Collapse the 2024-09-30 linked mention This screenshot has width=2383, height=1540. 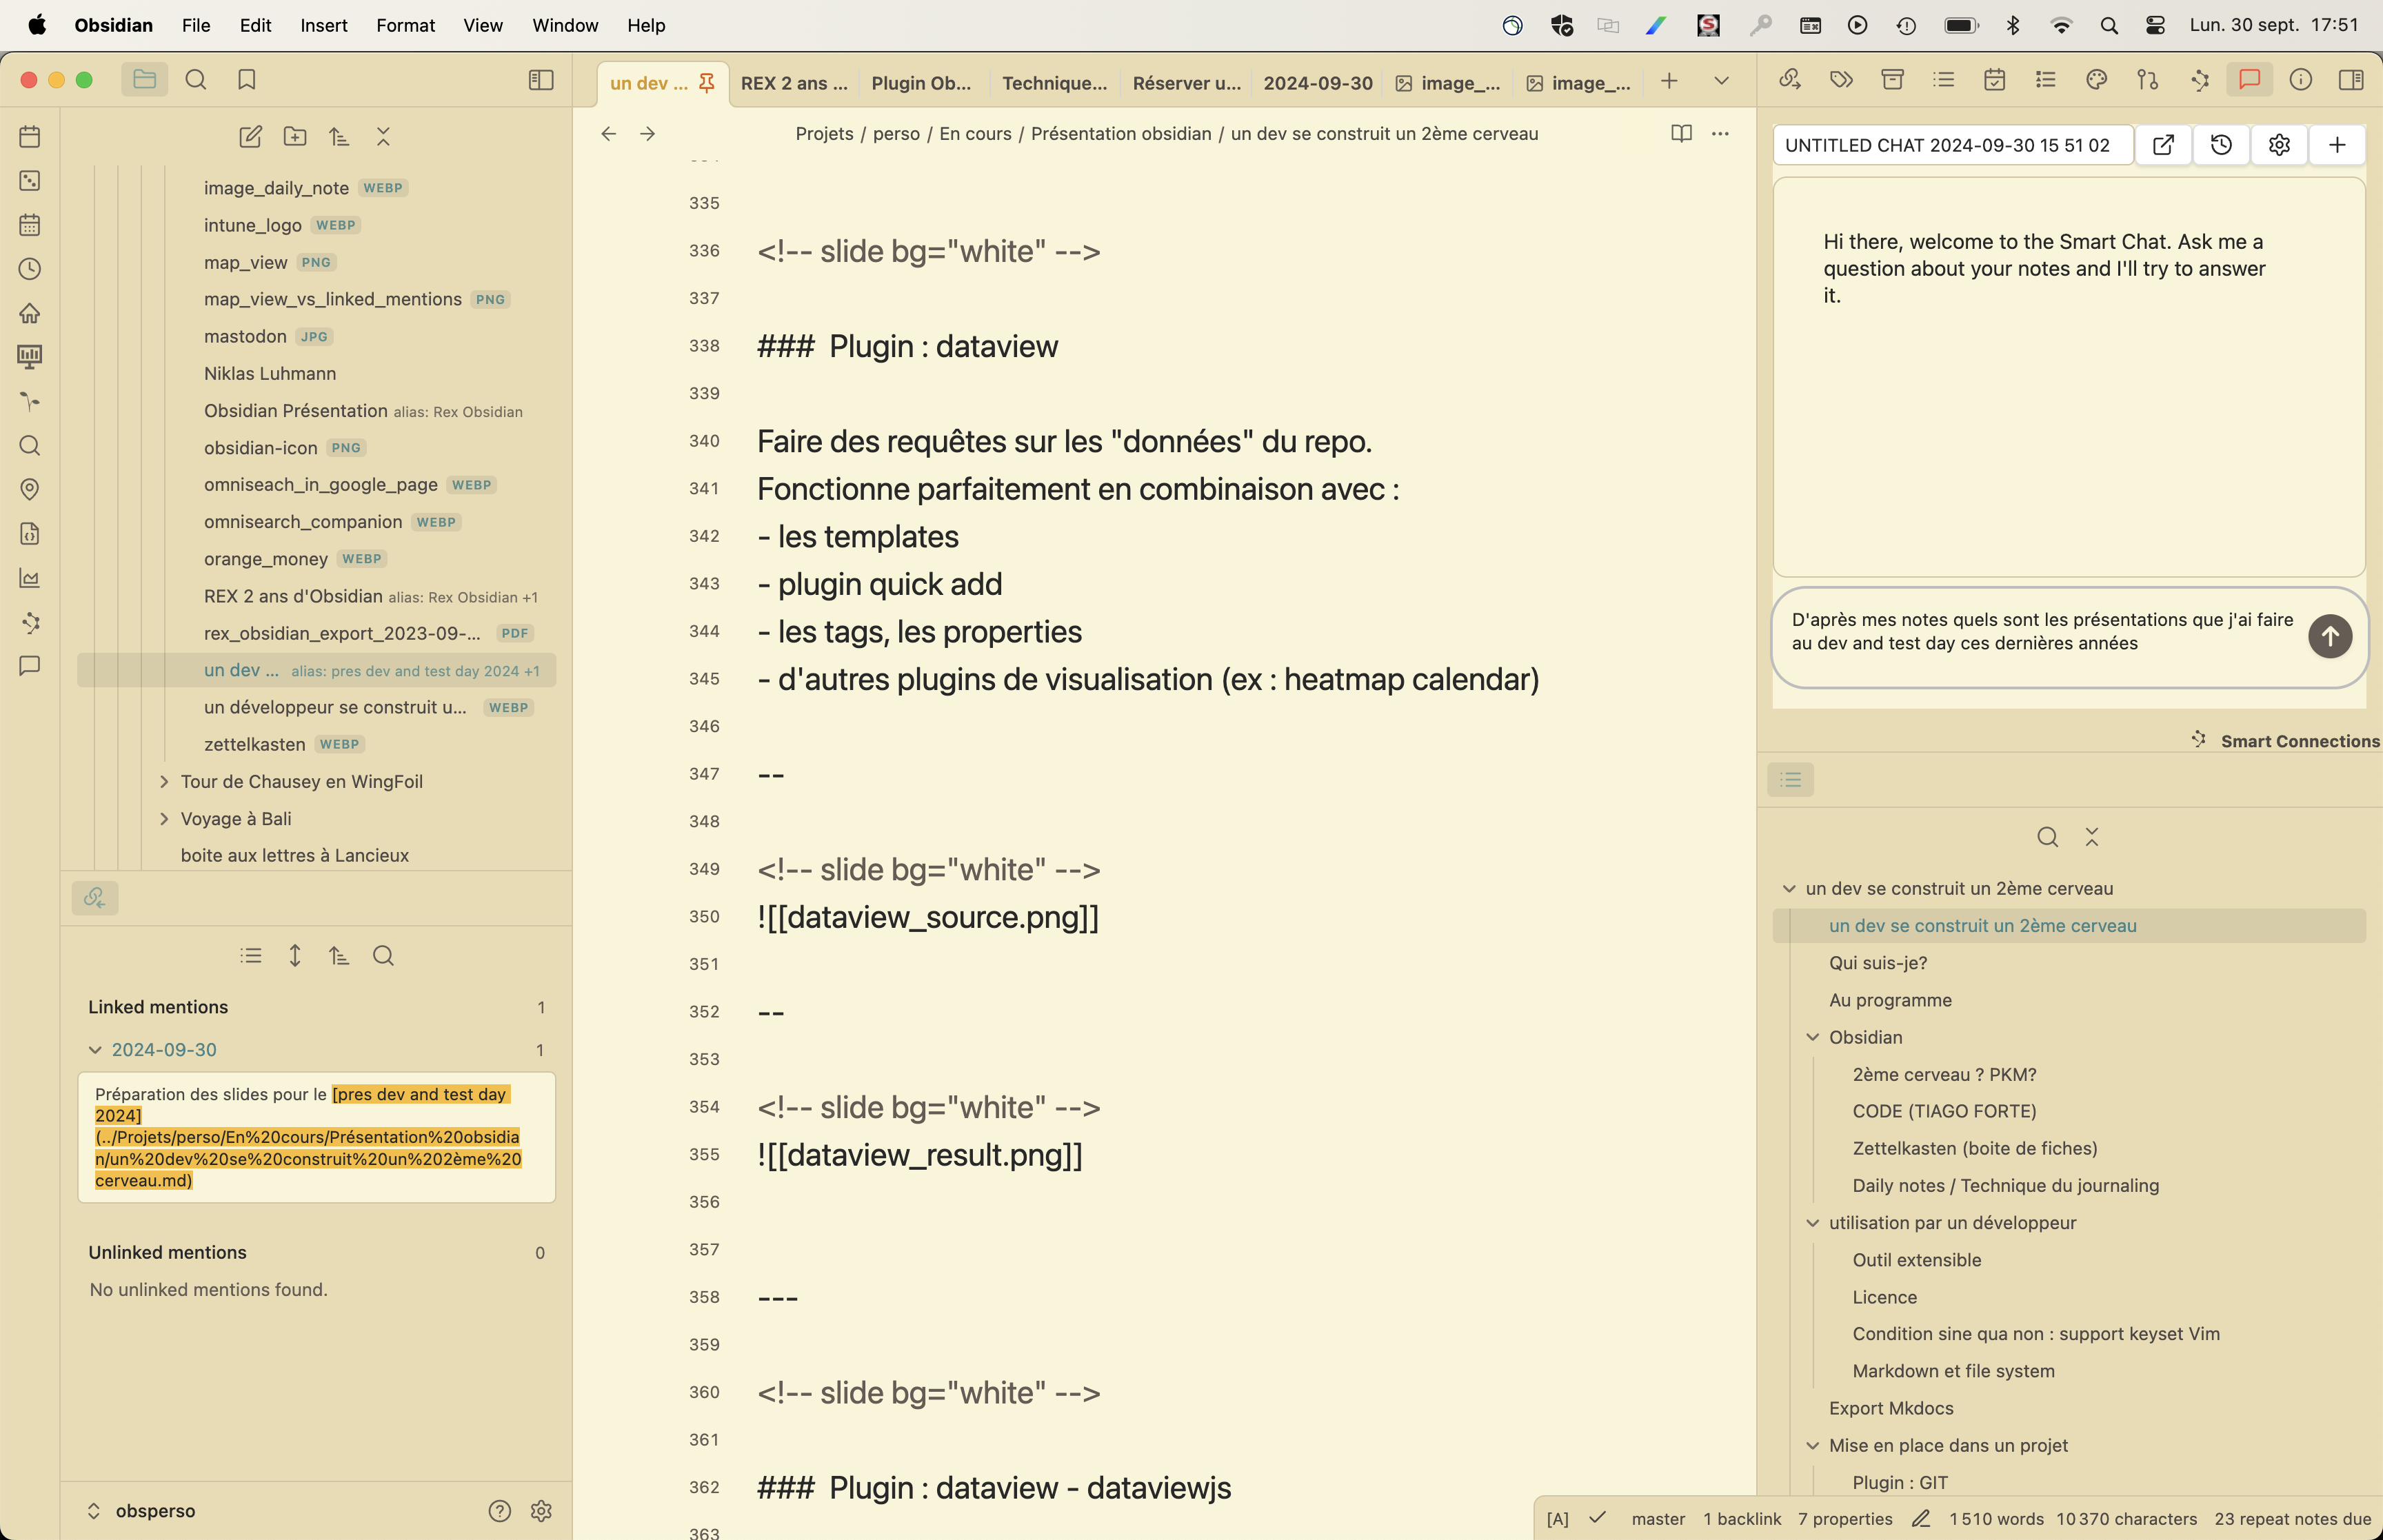click(95, 1050)
